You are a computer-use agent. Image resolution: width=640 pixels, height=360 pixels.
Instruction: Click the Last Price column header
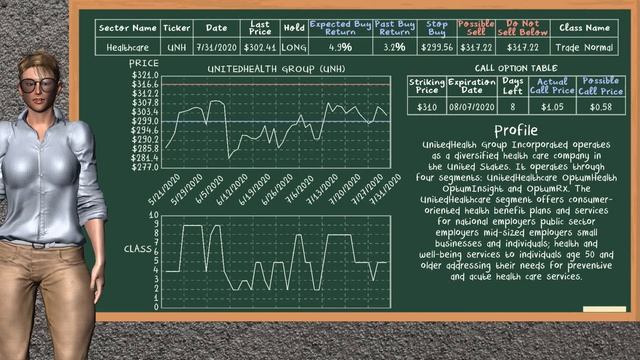click(260, 28)
